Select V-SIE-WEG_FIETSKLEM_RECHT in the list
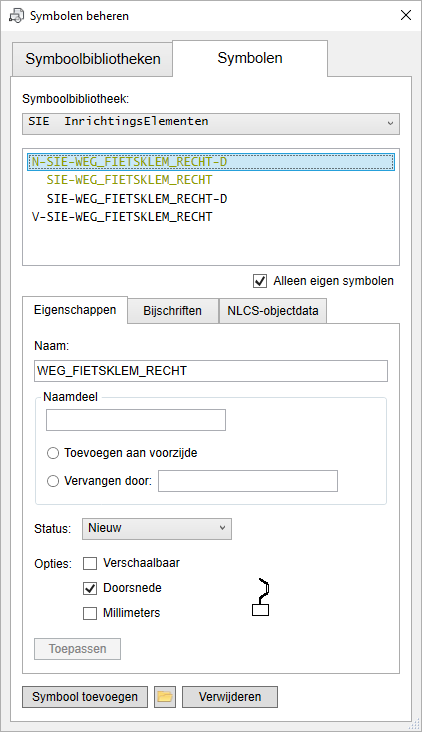 pyautogui.click(x=122, y=217)
